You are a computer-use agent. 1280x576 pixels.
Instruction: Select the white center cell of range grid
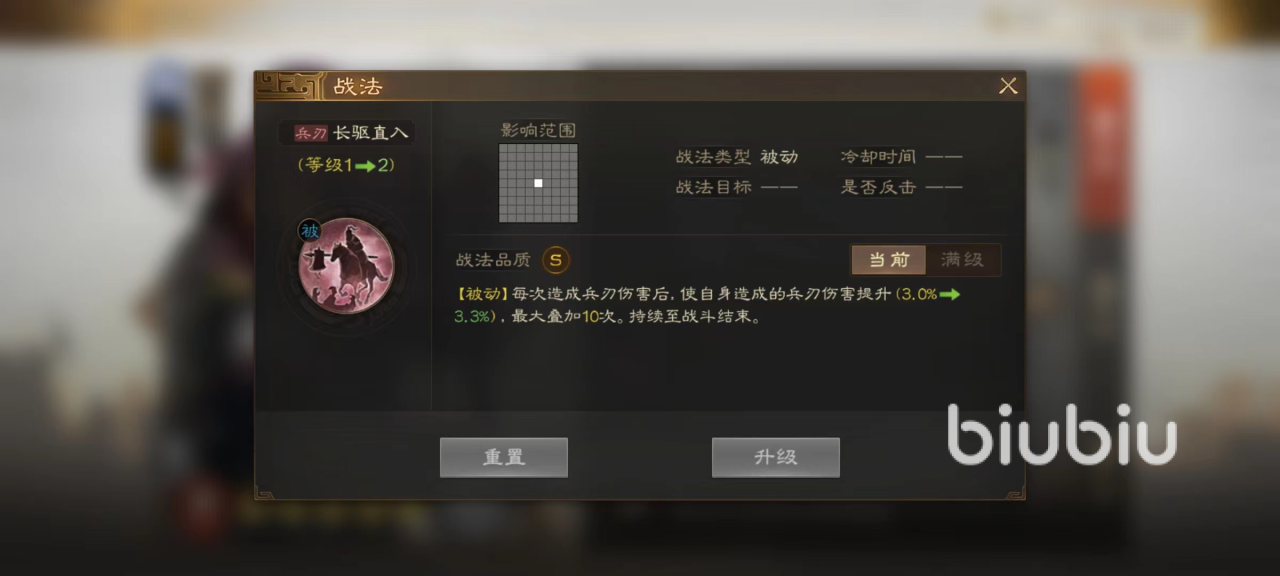click(538, 183)
